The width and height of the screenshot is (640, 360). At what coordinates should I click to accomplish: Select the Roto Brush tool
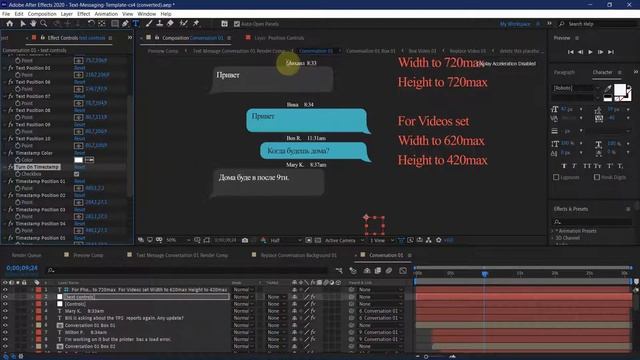point(184,24)
